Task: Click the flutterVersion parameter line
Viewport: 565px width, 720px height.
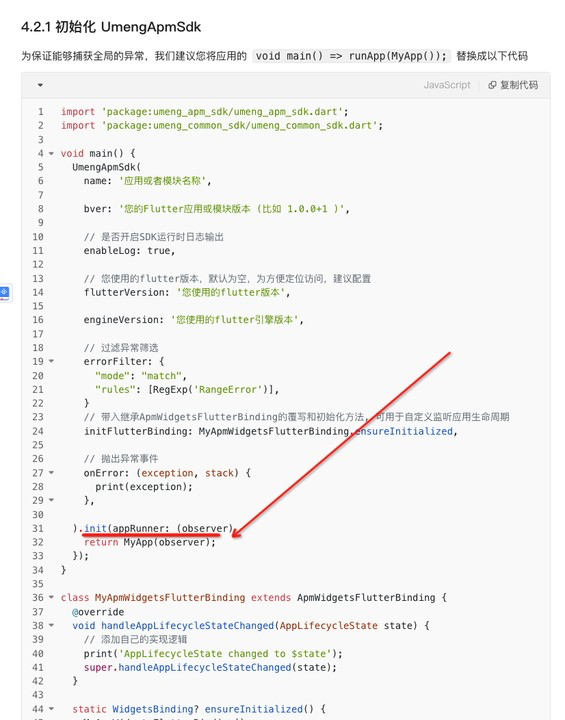Action: tap(186, 292)
